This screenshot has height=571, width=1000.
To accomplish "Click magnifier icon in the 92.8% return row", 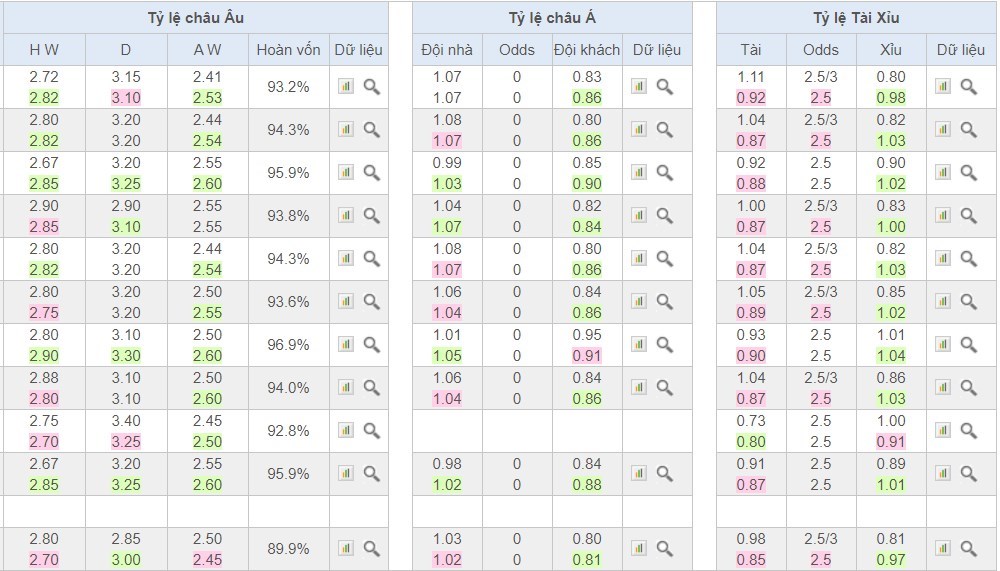I will tap(372, 431).
